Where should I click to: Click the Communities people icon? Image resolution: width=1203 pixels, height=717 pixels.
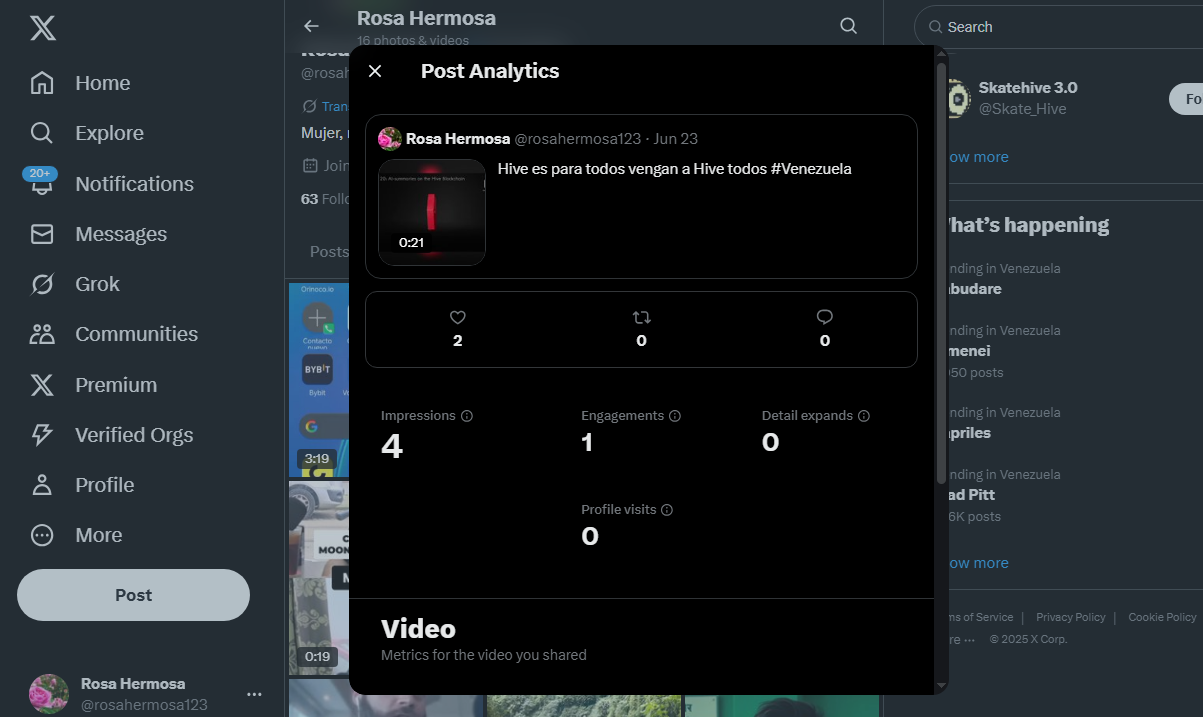[42, 334]
